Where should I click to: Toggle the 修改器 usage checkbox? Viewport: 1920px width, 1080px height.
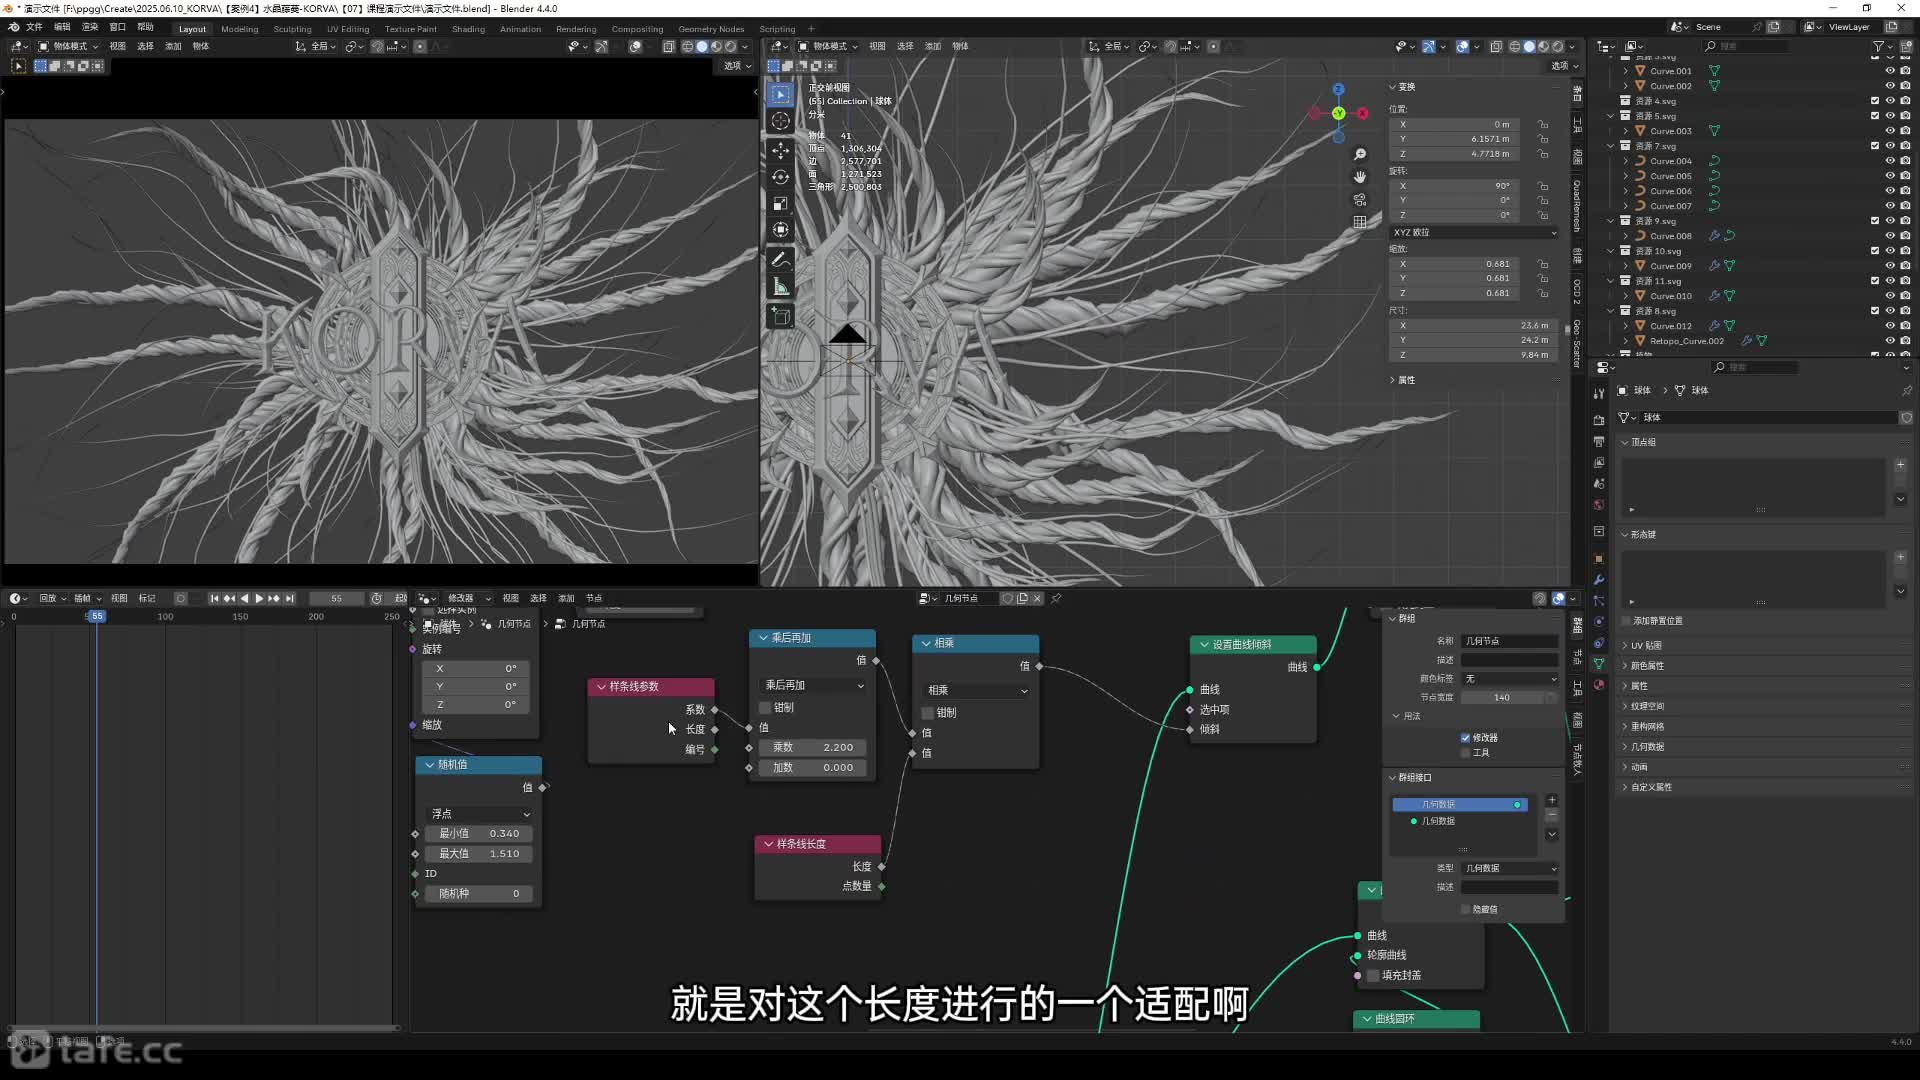pos(1465,738)
